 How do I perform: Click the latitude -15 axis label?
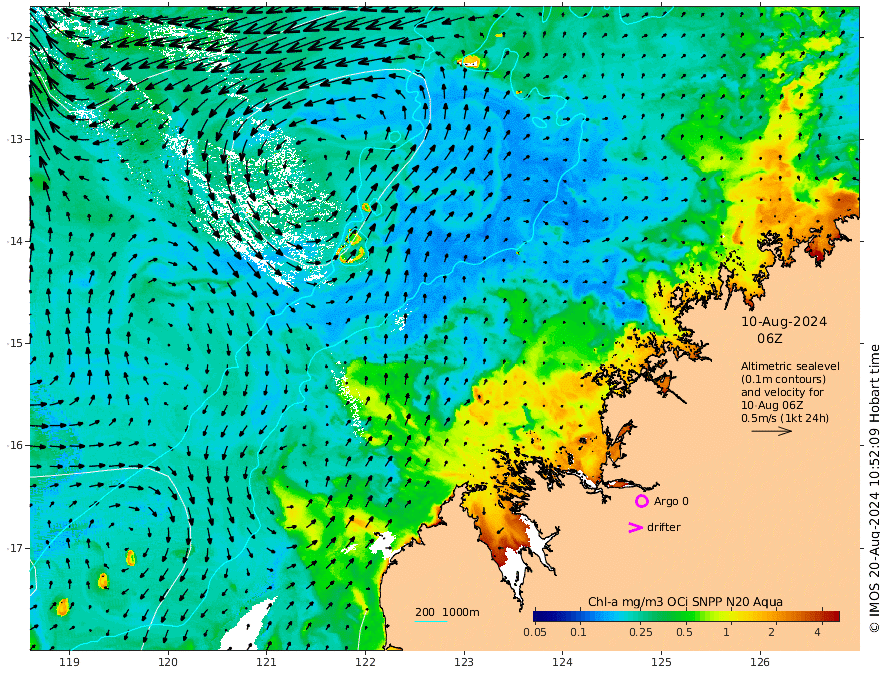pos(16,343)
